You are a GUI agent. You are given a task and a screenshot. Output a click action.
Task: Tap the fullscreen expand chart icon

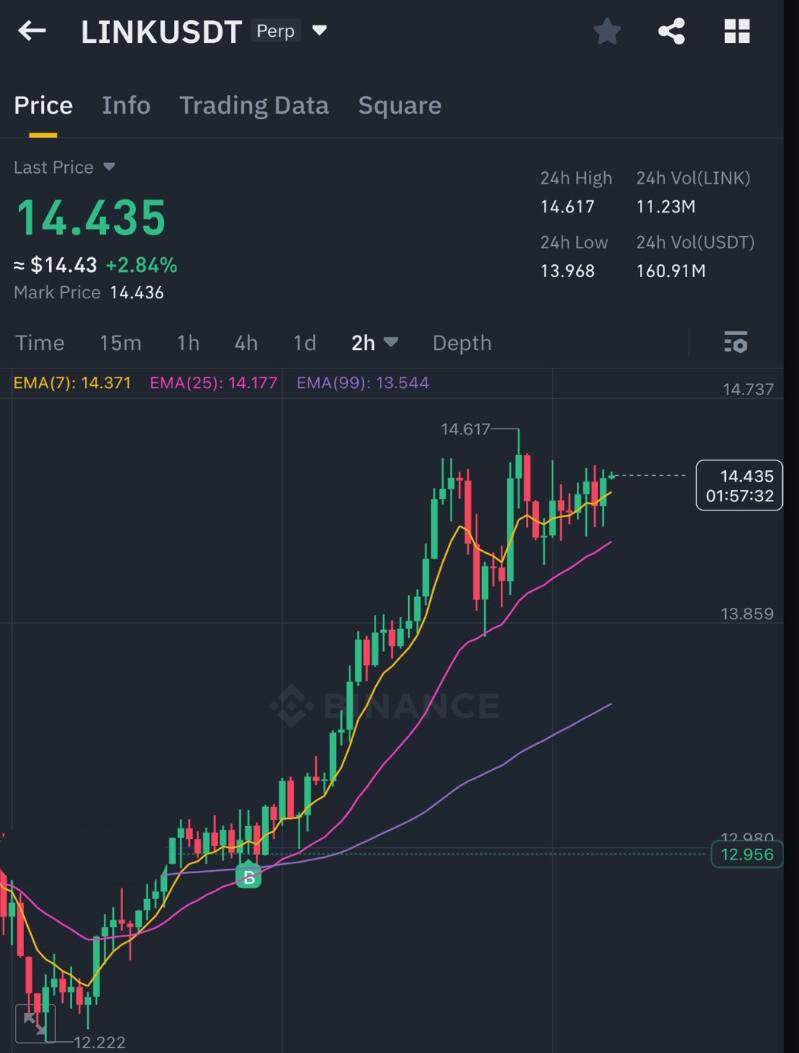point(34,1024)
